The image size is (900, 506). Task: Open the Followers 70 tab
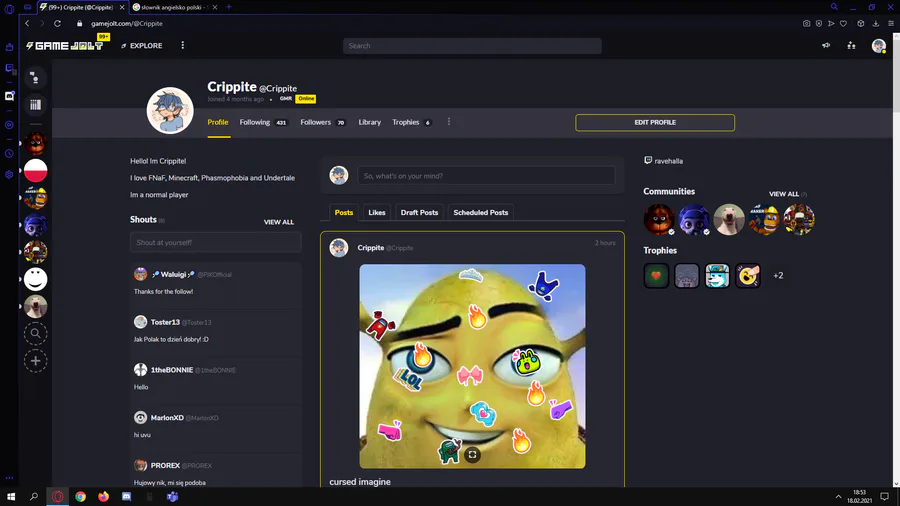click(323, 122)
